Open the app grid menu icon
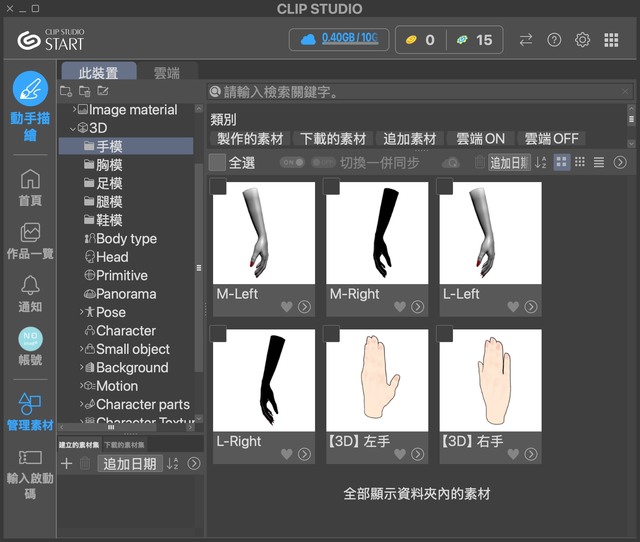The image size is (640, 542). [x=611, y=40]
